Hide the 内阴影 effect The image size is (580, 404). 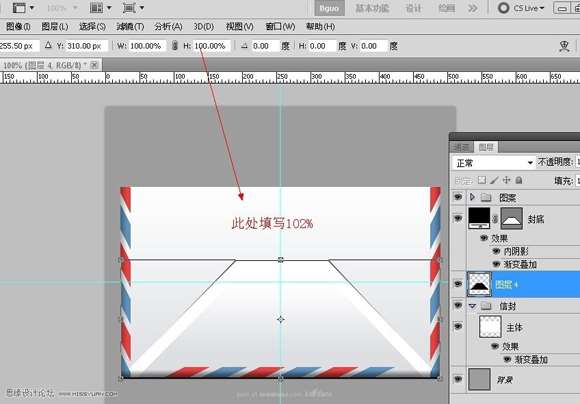(x=496, y=251)
